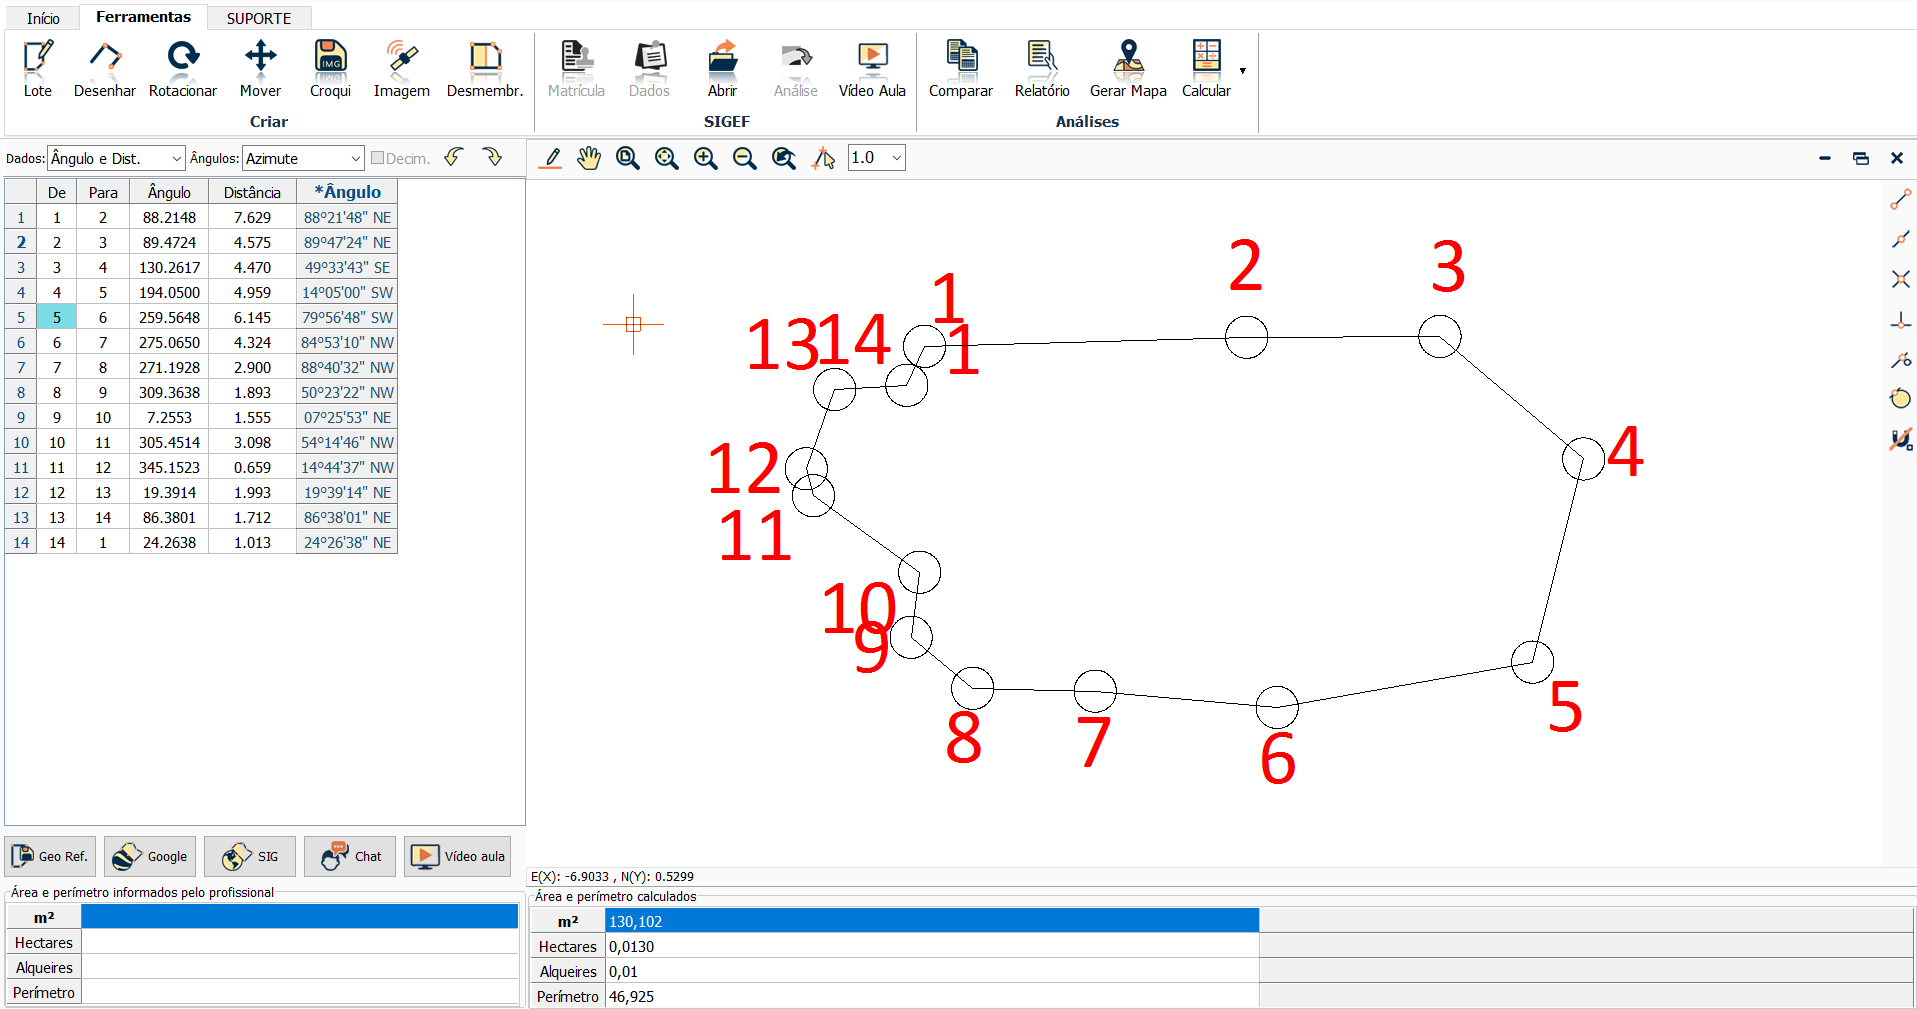Click the Geo Ref. button
Image resolution: width=1917 pixels, height=1009 pixels.
[x=50, y=856]
